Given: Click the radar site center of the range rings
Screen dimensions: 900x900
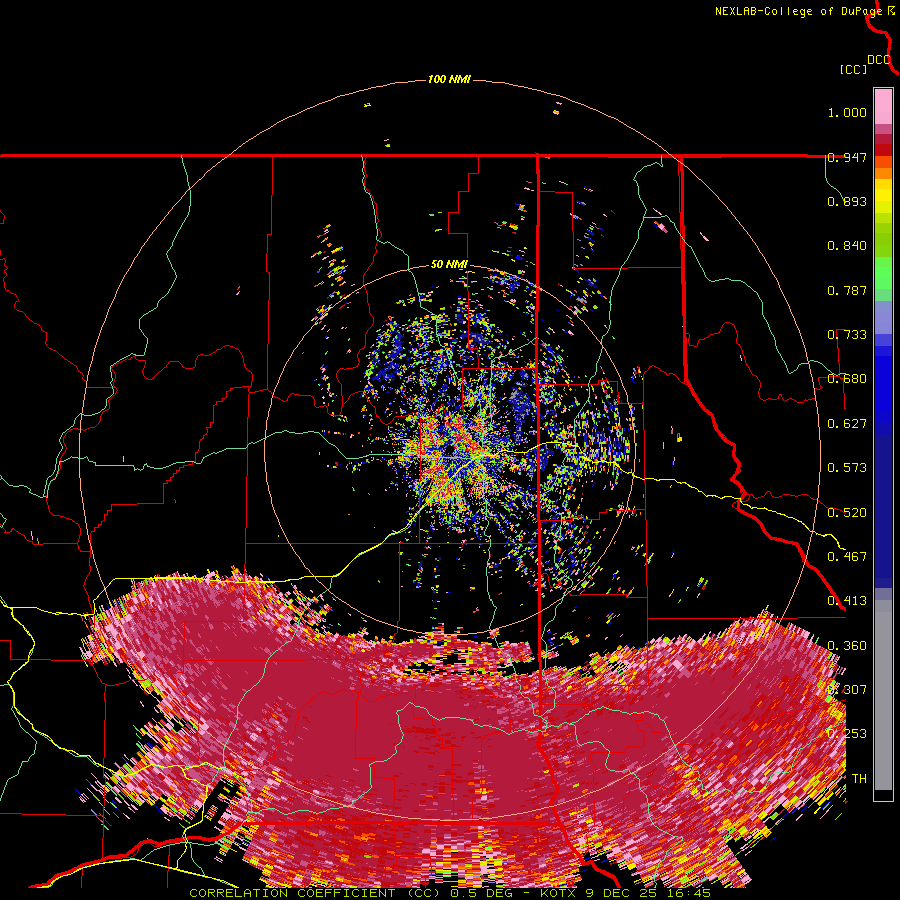Looking at the screenshot, I should pyautogui.click(x=449, y=449).
